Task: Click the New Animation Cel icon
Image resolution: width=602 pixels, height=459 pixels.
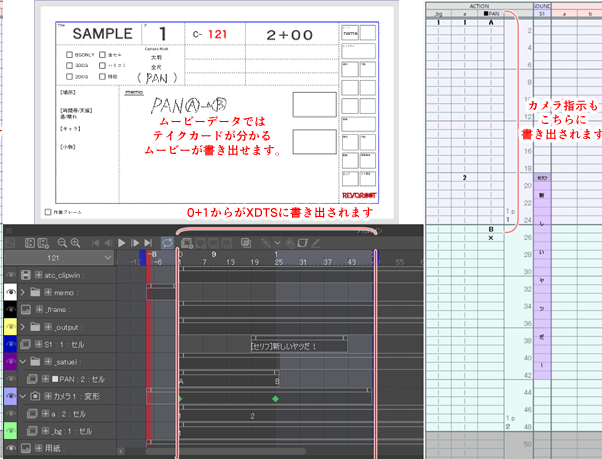Action: [187, 243]
